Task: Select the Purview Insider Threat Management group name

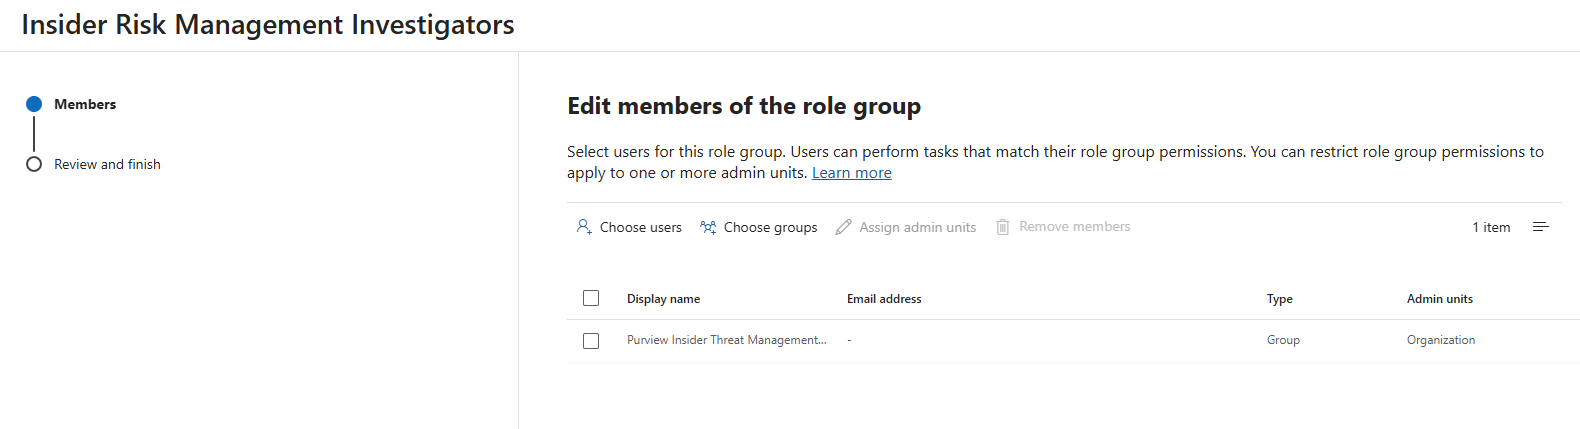Action: pos(726,340)
